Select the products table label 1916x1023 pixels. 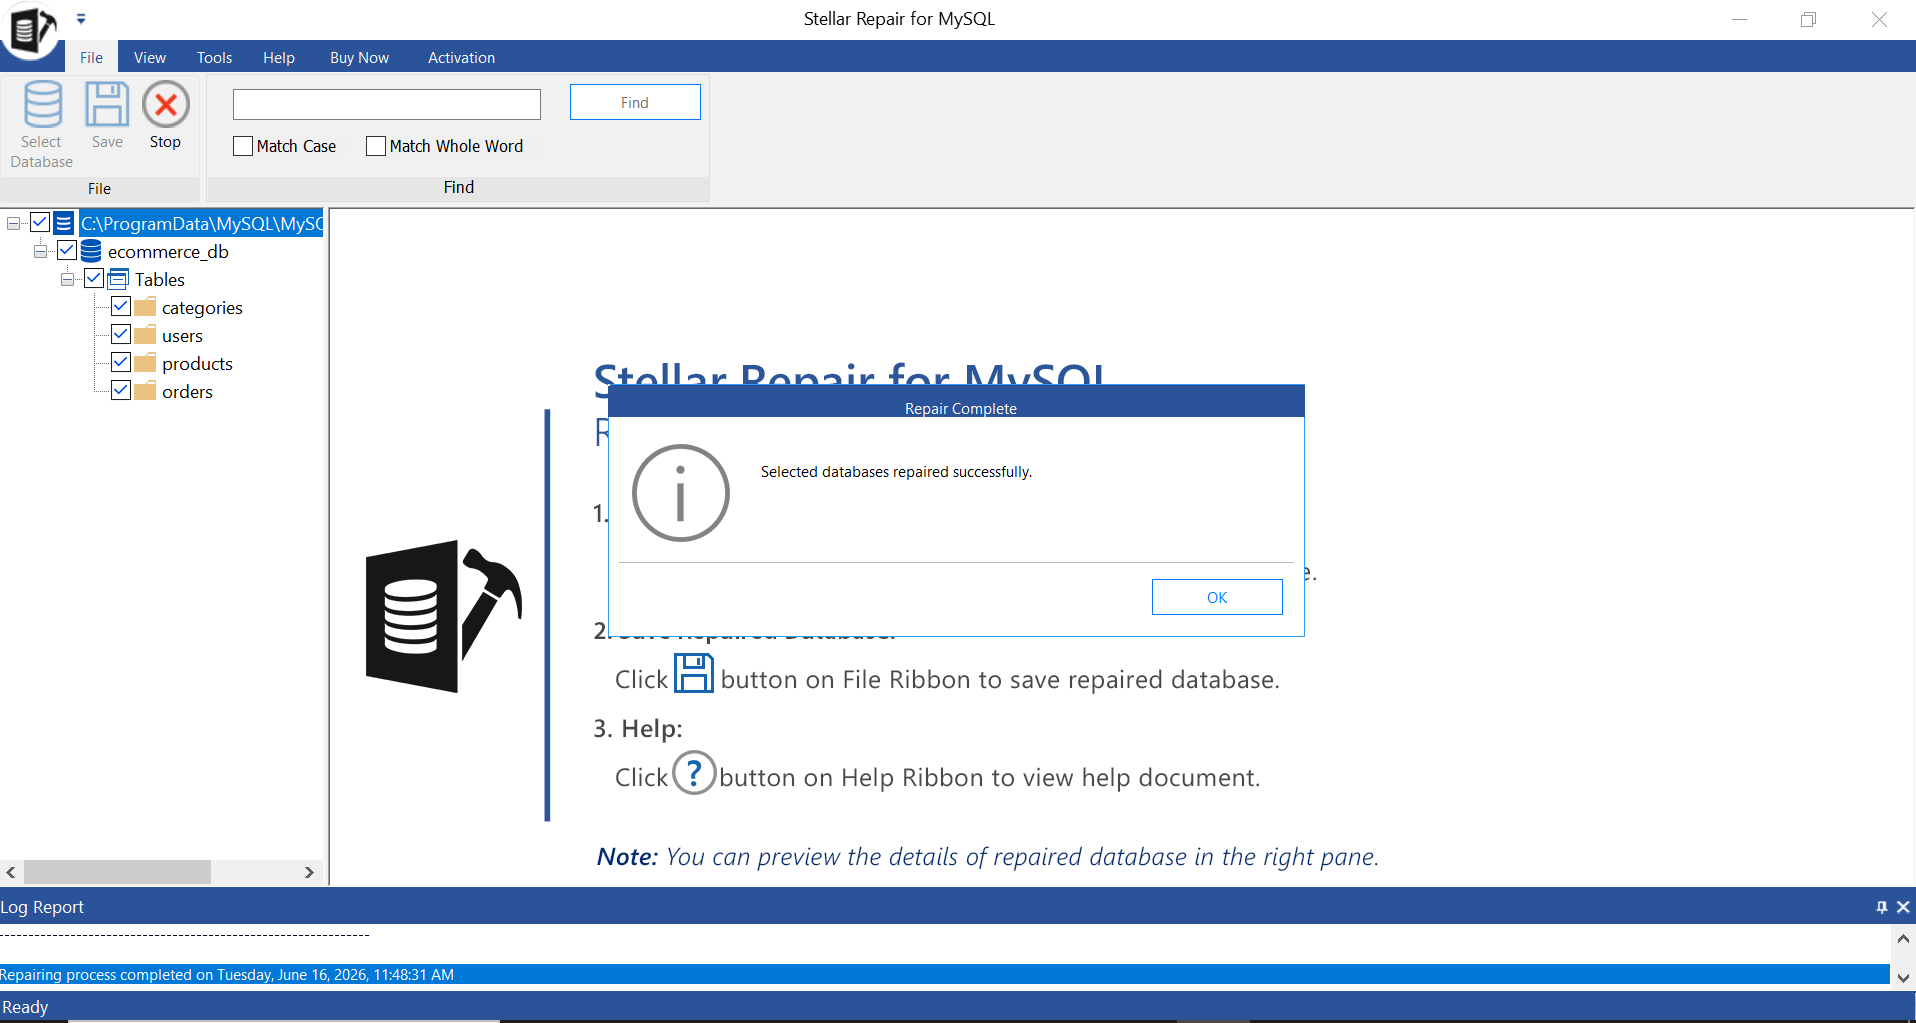[x=197, y=364]
